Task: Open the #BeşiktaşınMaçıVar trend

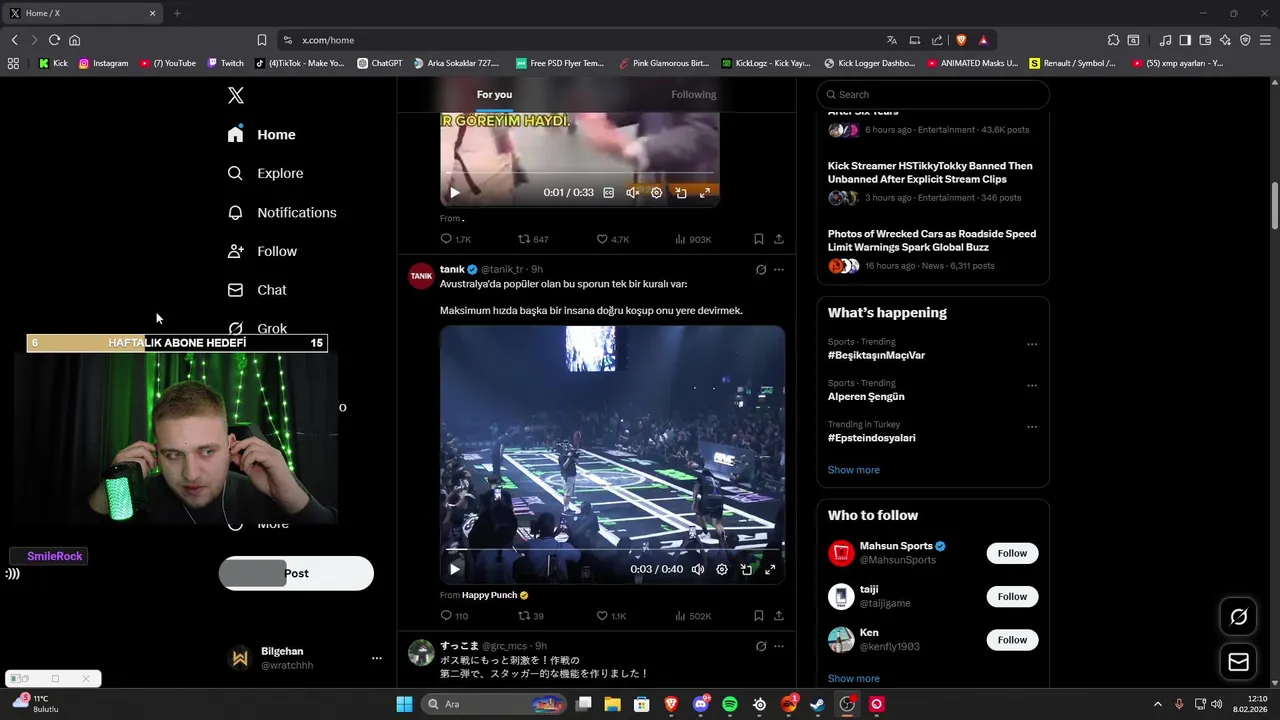Action: [876, 355]
